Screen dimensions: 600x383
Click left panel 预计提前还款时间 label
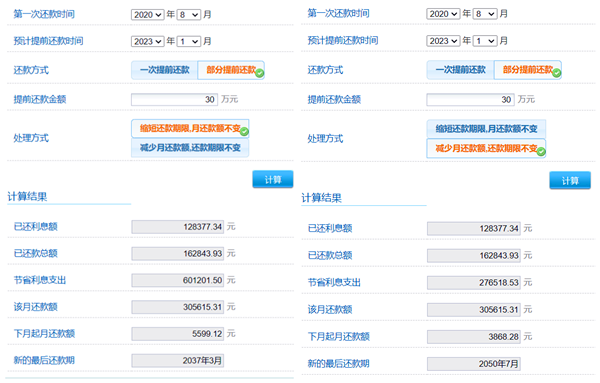point(48,41)
